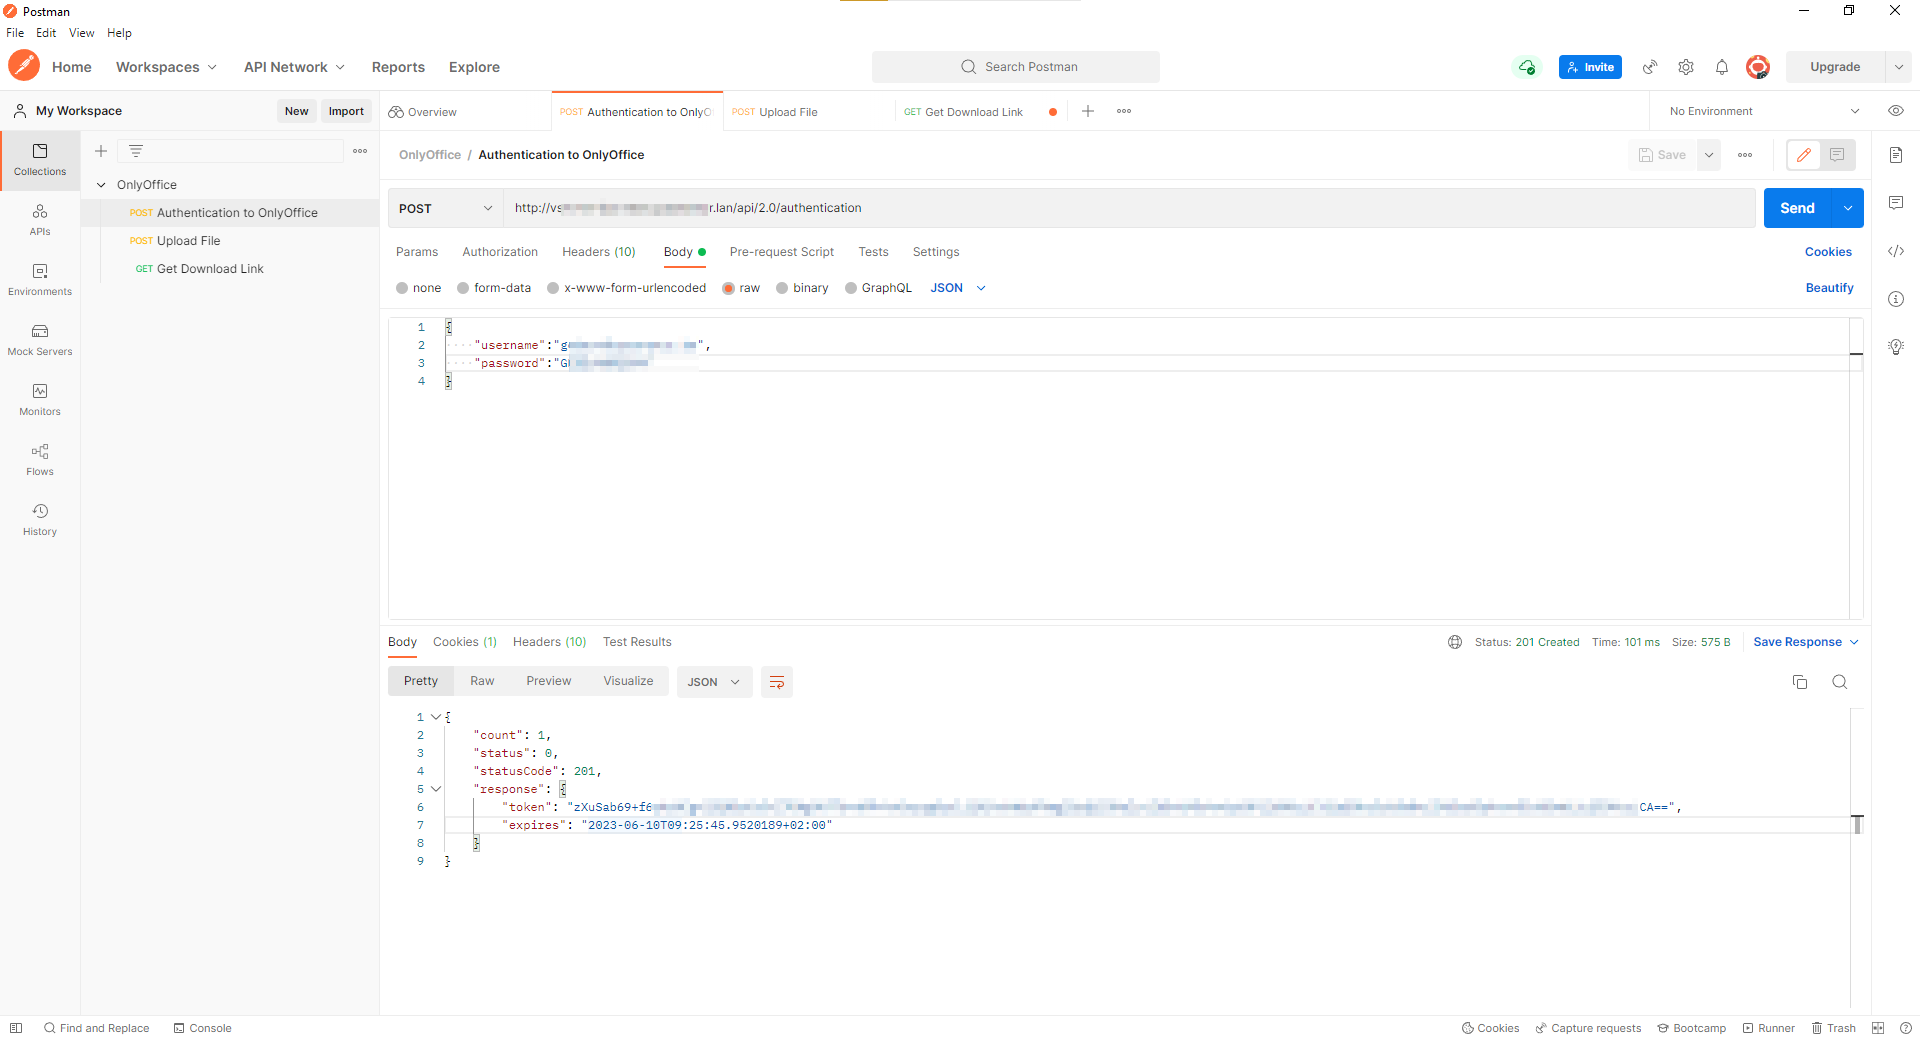Open the request info icon

coord(1896,299)
